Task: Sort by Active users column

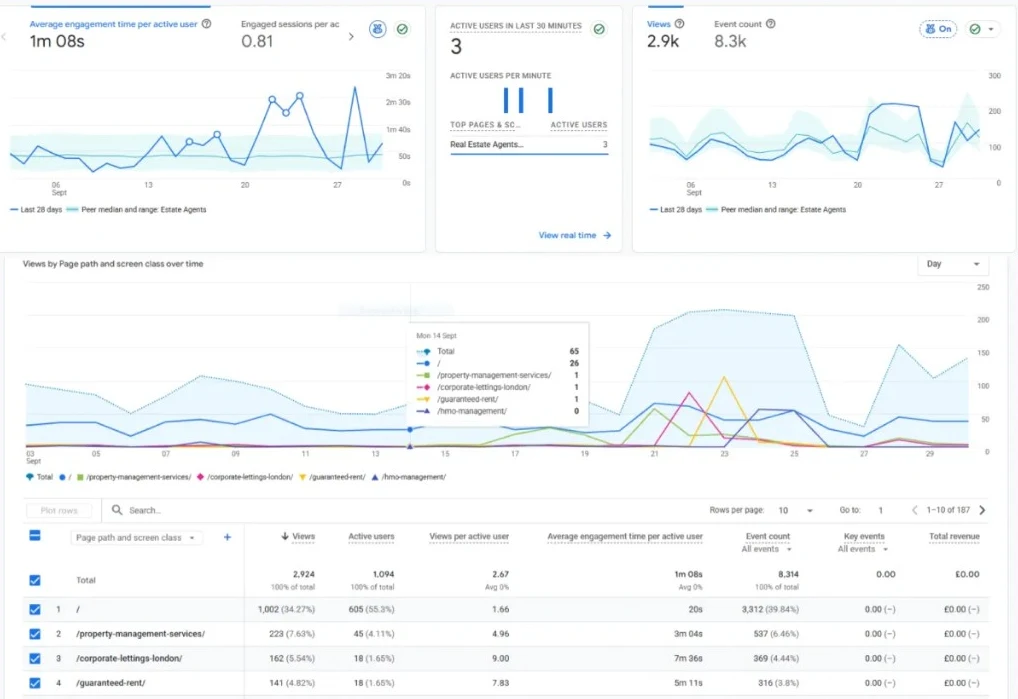Action: click(x=371, y=536)
